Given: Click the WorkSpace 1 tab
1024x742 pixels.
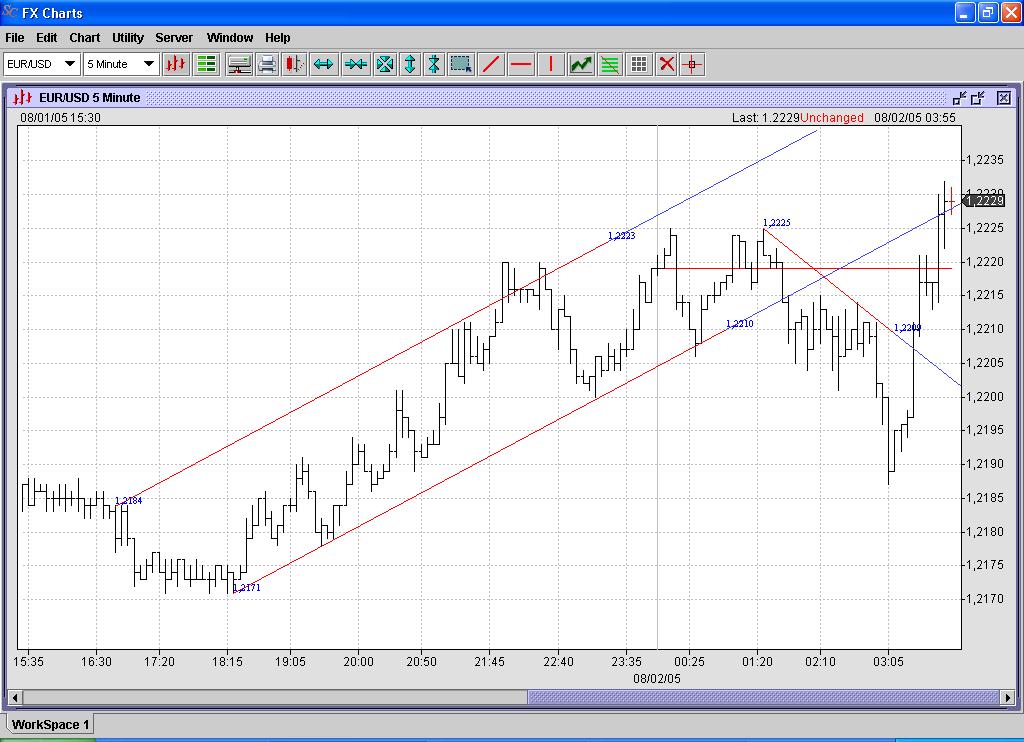Looking at the screenshot, I should point(51,724).
